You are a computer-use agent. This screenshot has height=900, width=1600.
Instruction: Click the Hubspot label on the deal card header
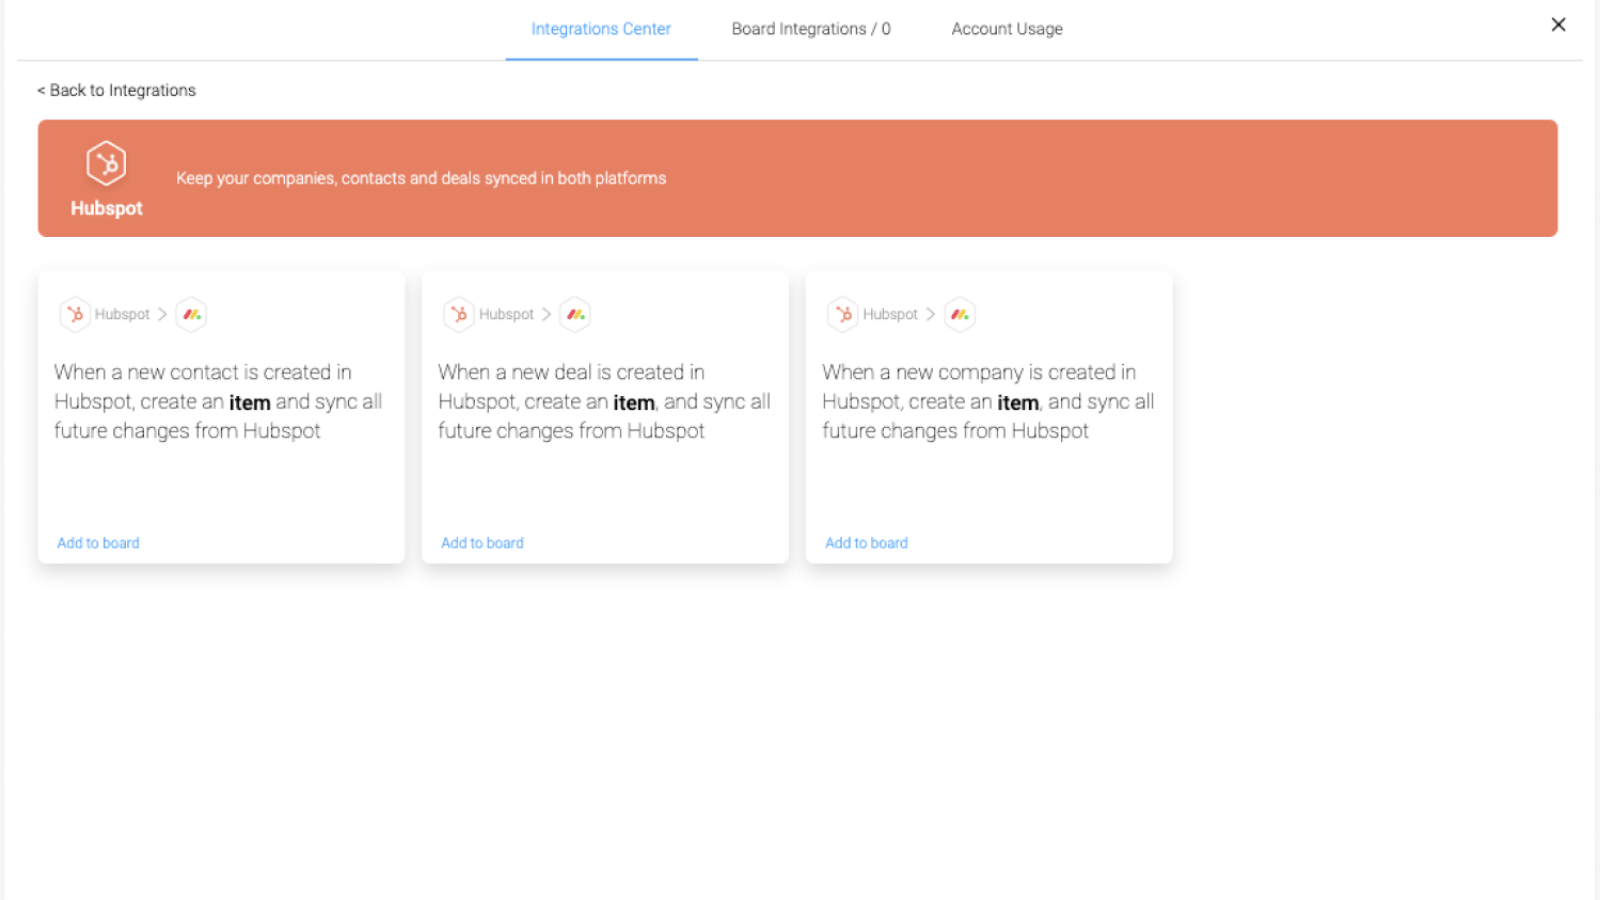coord(506,314)
